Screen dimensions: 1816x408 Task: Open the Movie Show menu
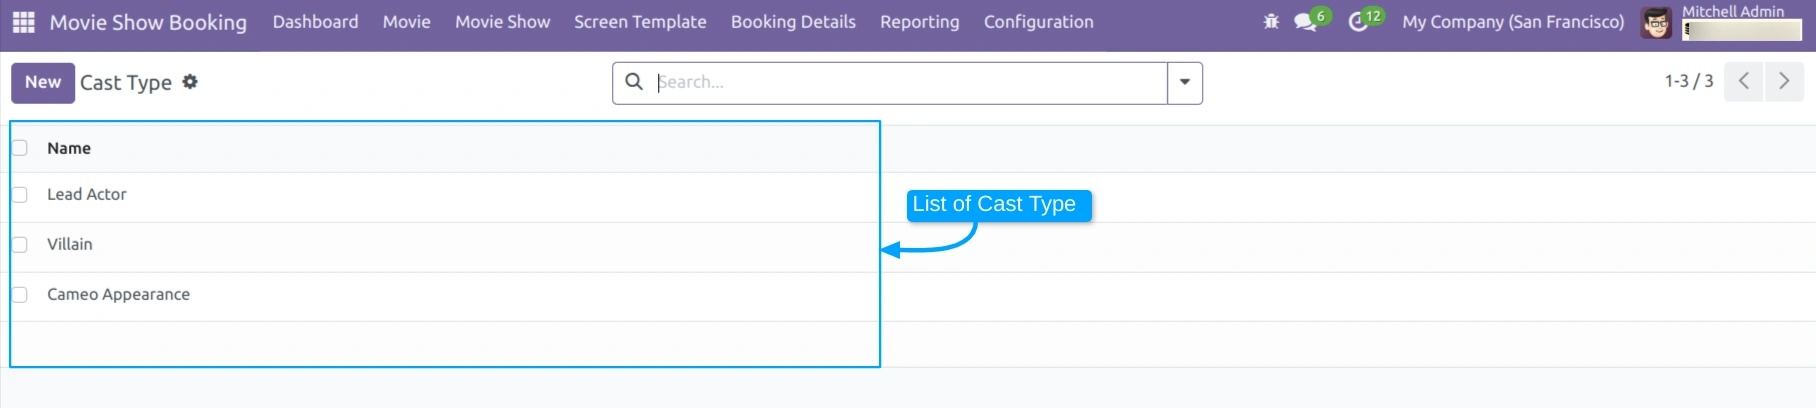502,22
